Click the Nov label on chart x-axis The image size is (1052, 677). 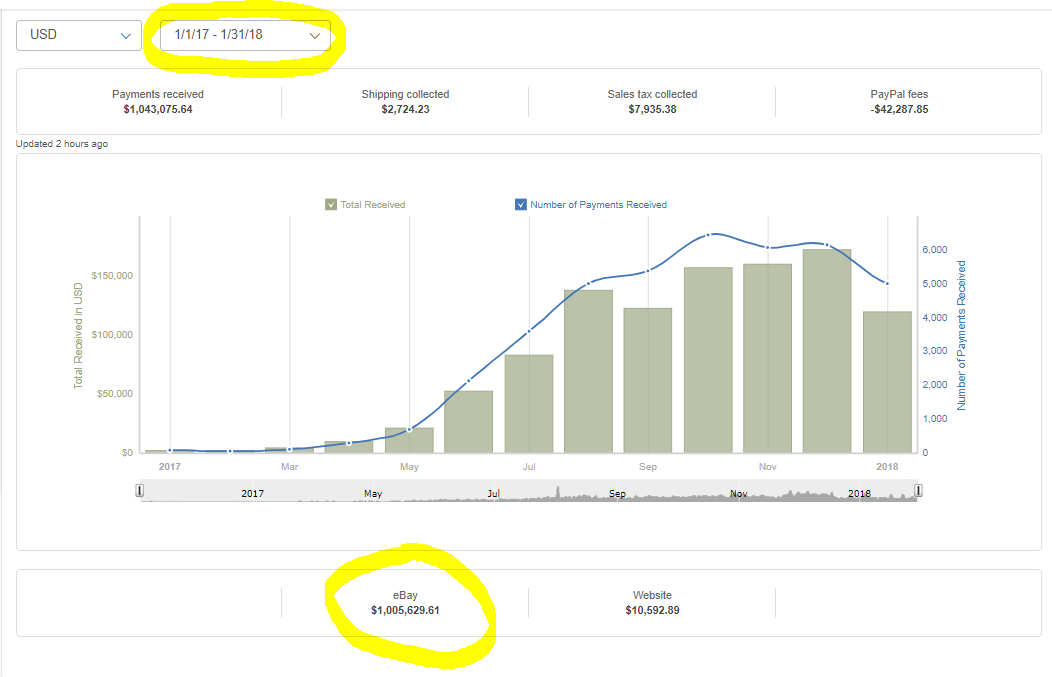[x=768, y=466]
